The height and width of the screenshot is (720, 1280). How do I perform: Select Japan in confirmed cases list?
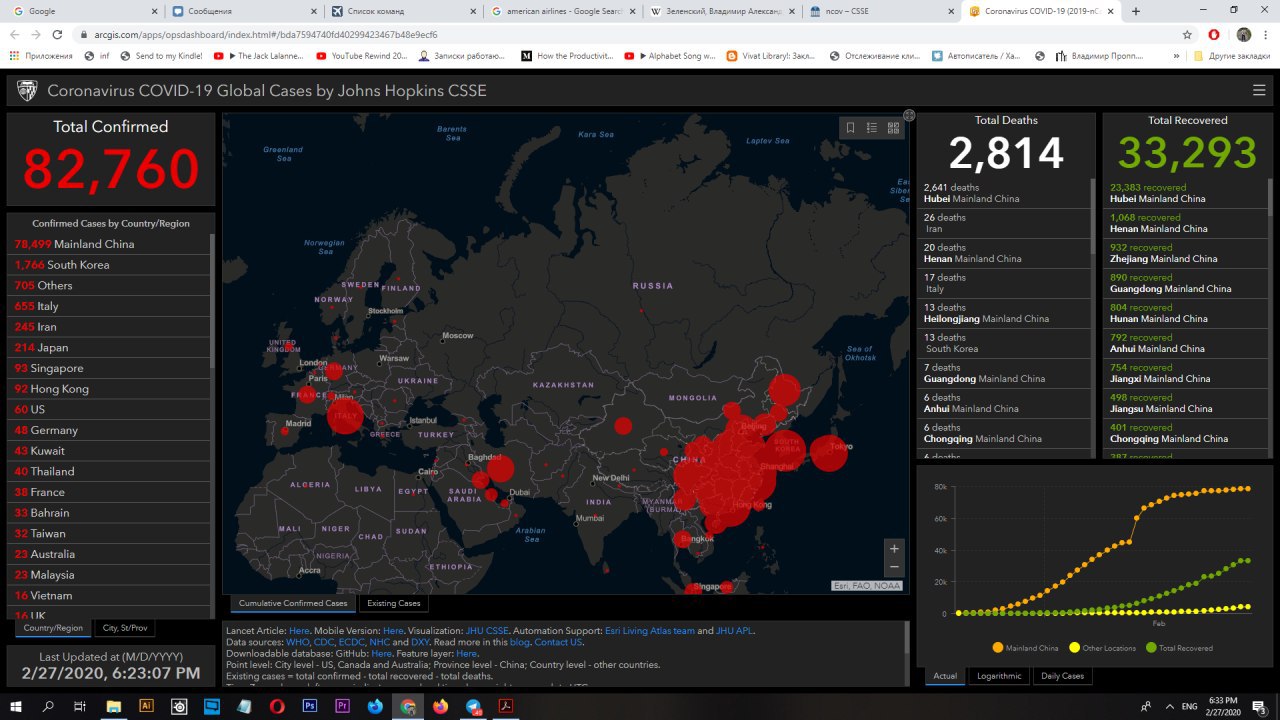(x=110, y=348)
